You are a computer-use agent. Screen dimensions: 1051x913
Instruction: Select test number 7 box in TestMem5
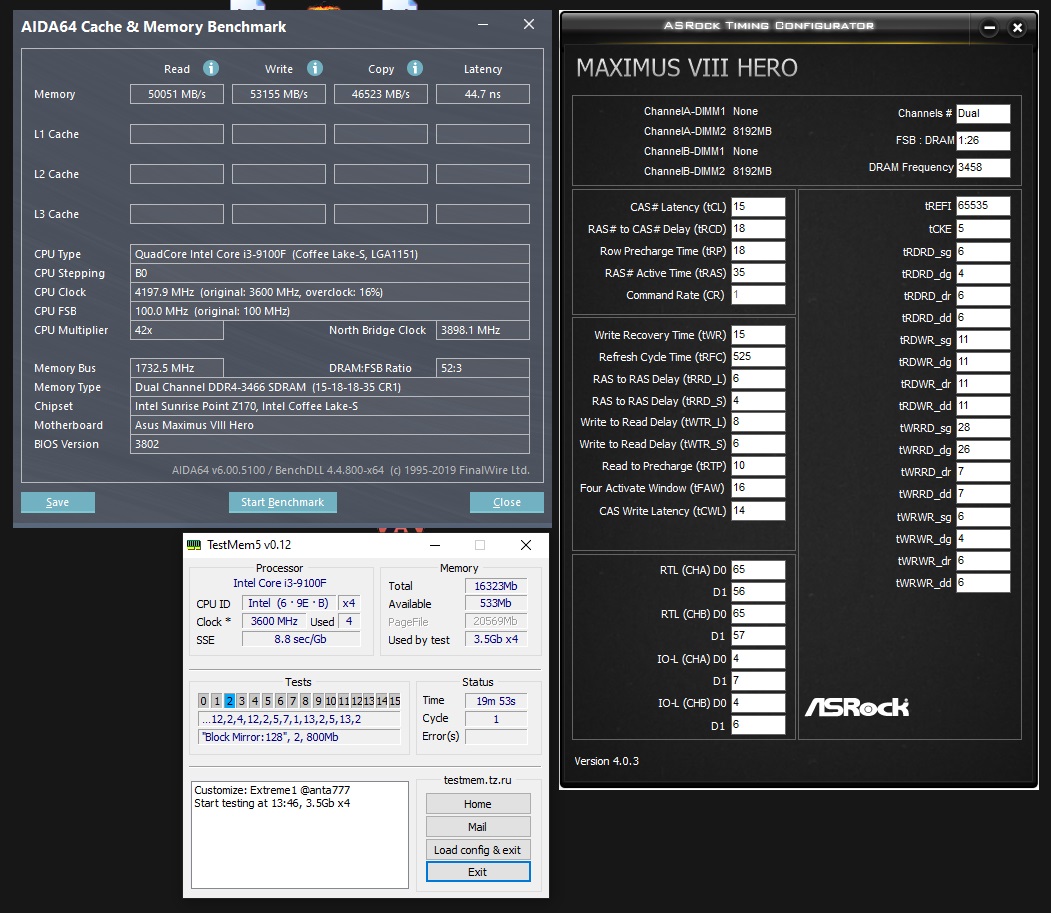tap(293, 701)
